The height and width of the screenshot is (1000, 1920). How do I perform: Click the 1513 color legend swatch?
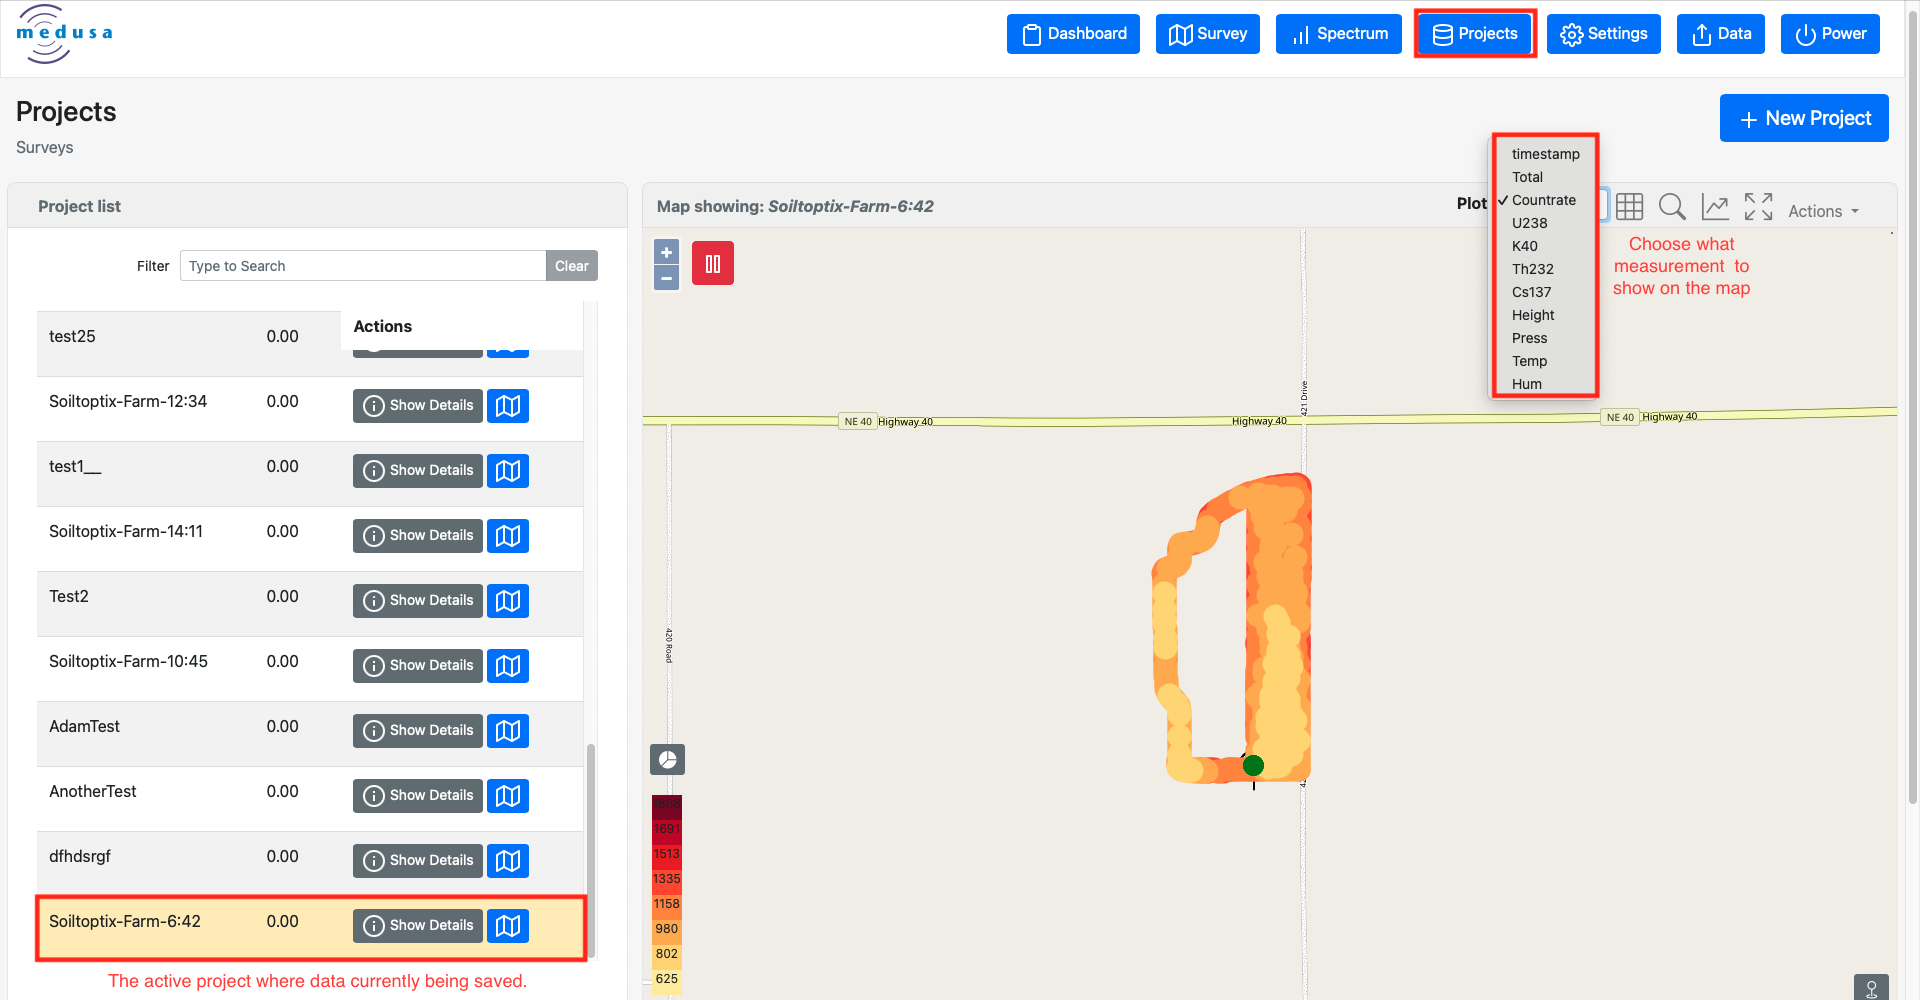(667, 854)
